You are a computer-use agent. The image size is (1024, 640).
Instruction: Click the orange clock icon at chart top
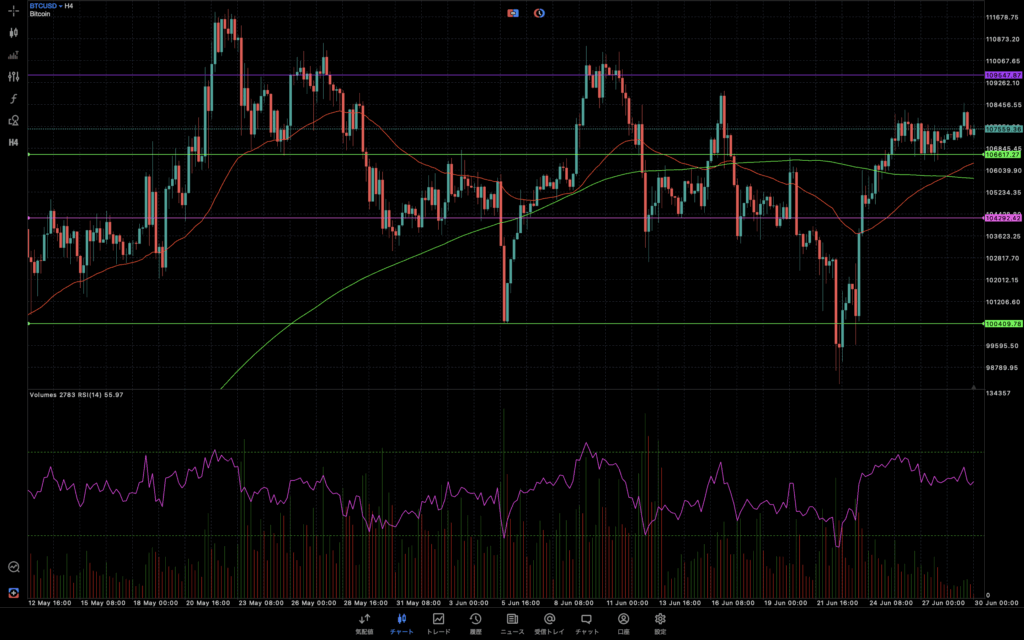(539, 13)
